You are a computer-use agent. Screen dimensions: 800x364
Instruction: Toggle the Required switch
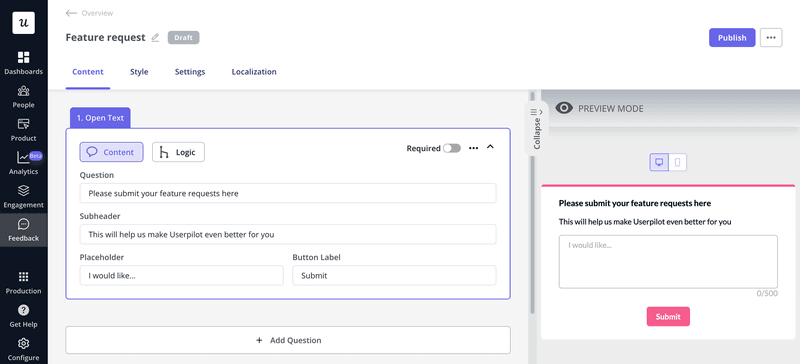[452, 148]
